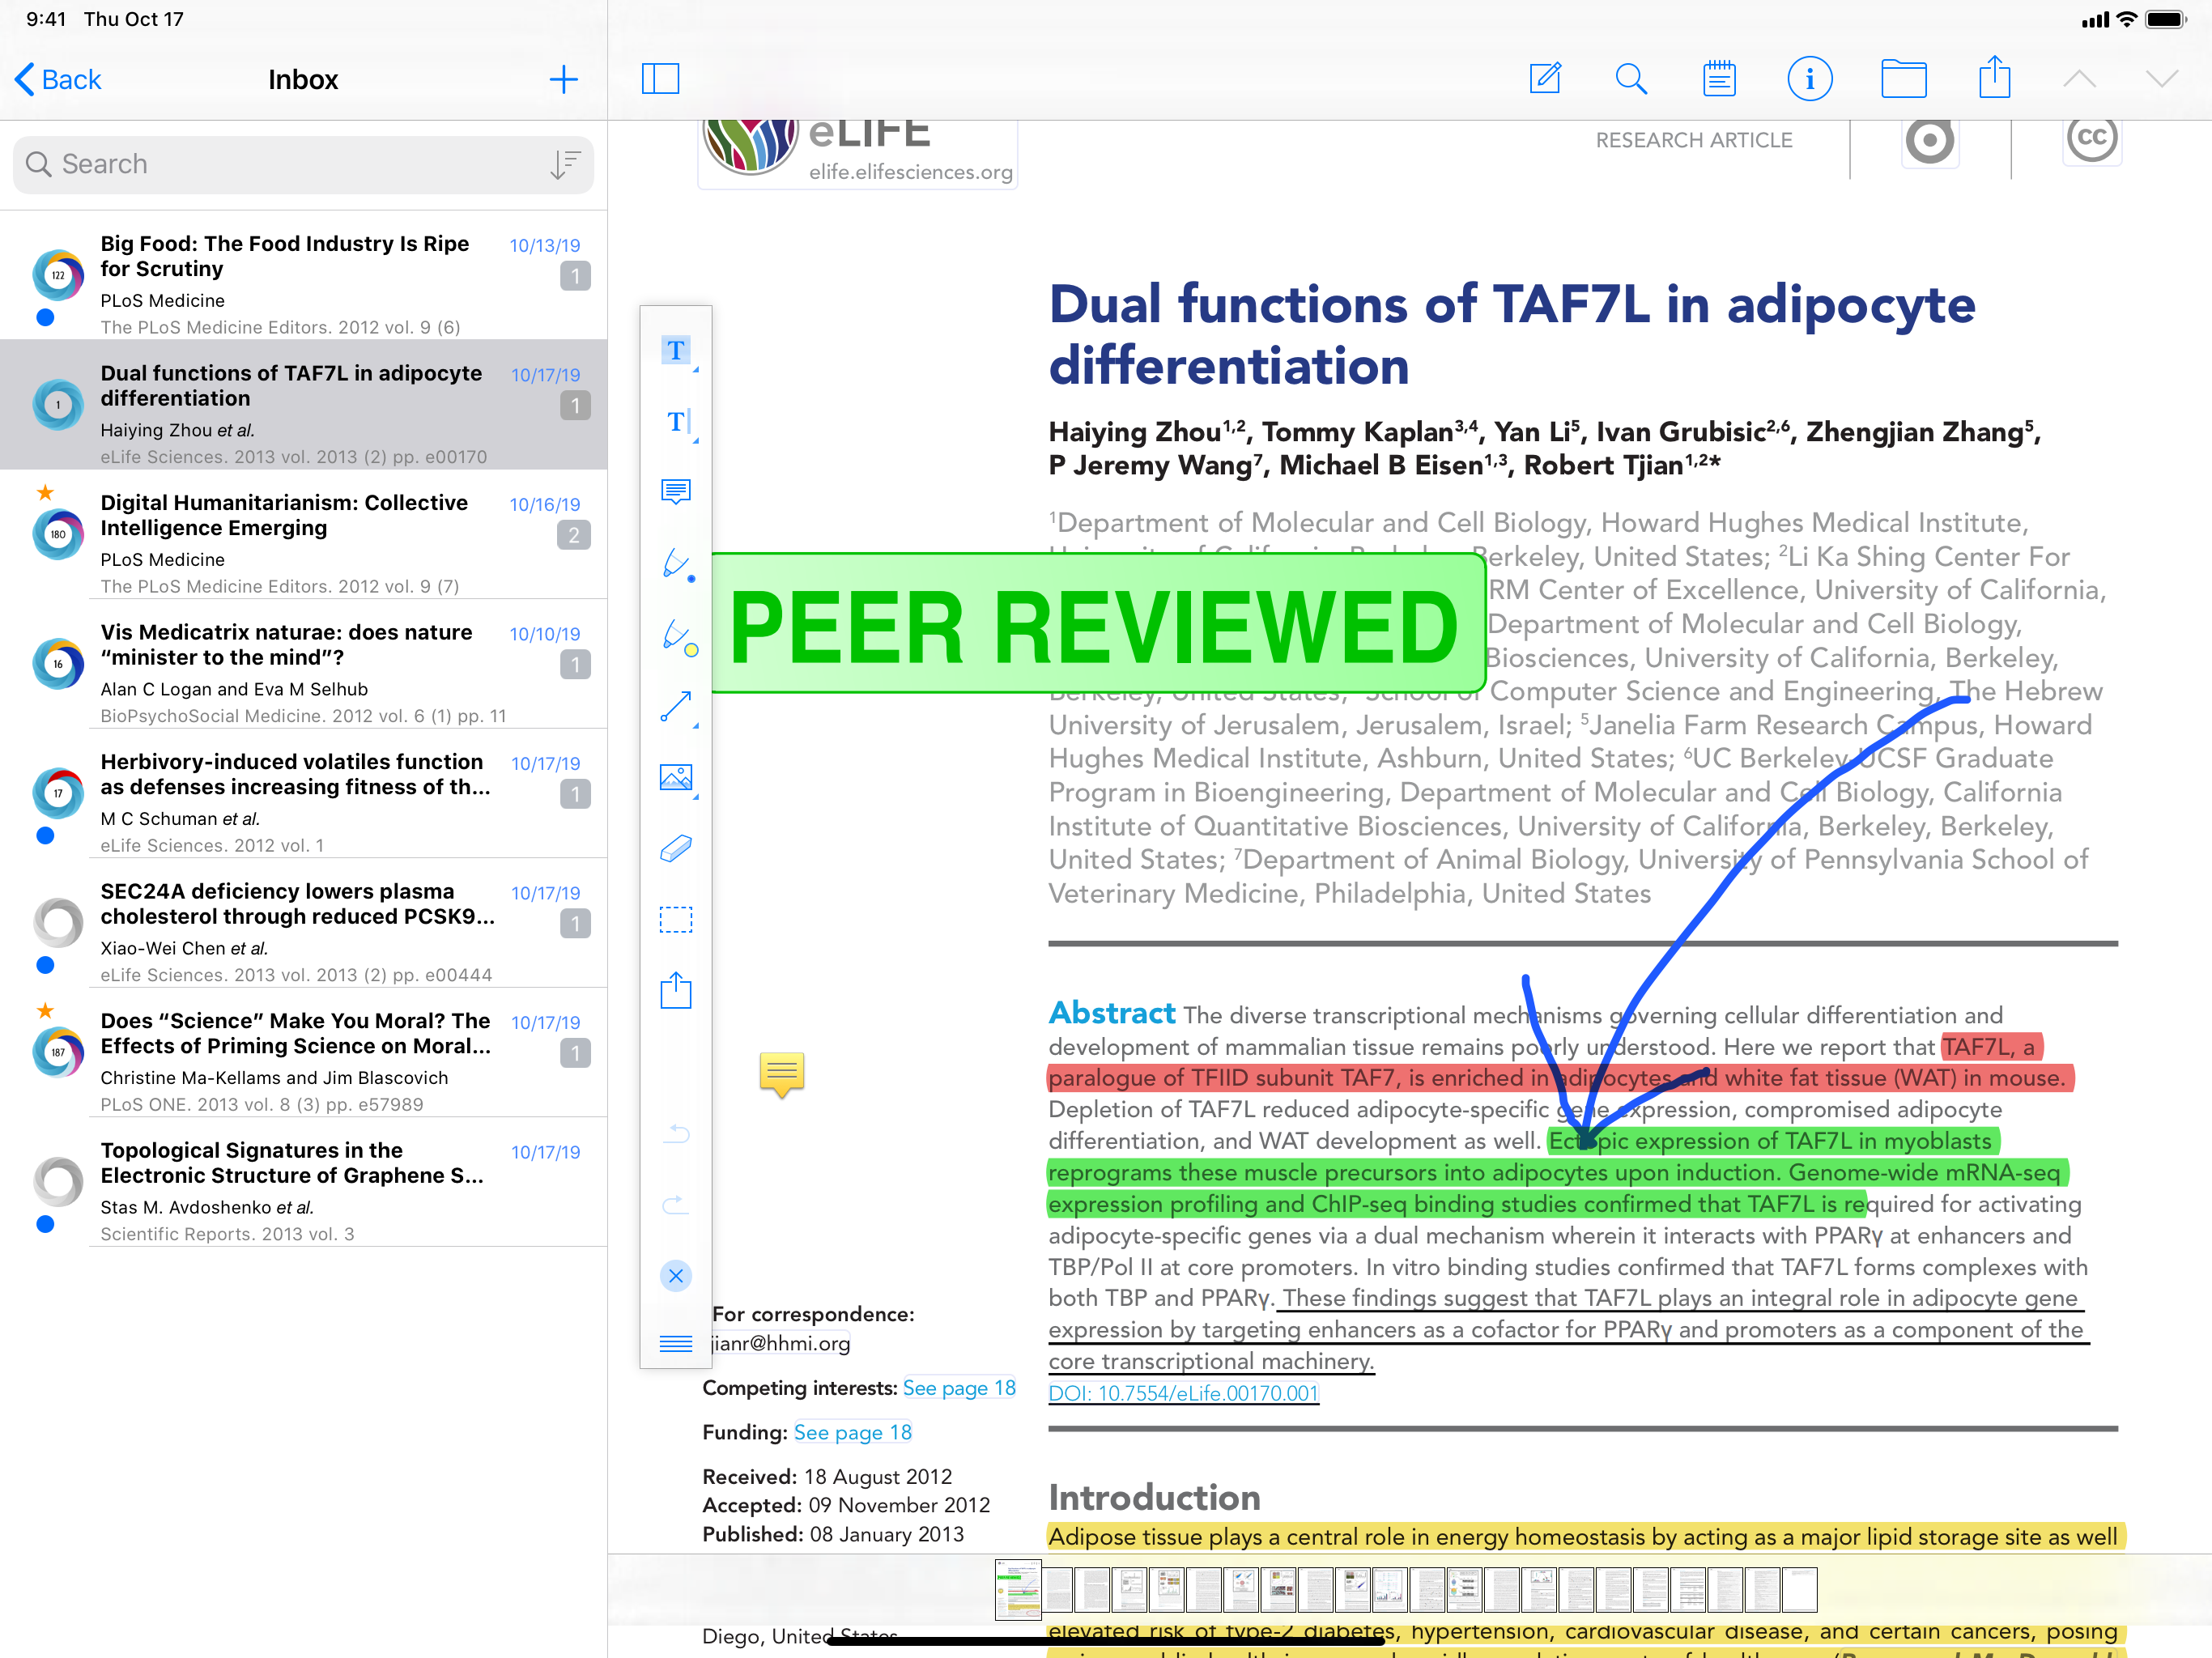Viewport: 2212px width, 1658px height.
Task: Select the image stamp tool
Action: 677,778
